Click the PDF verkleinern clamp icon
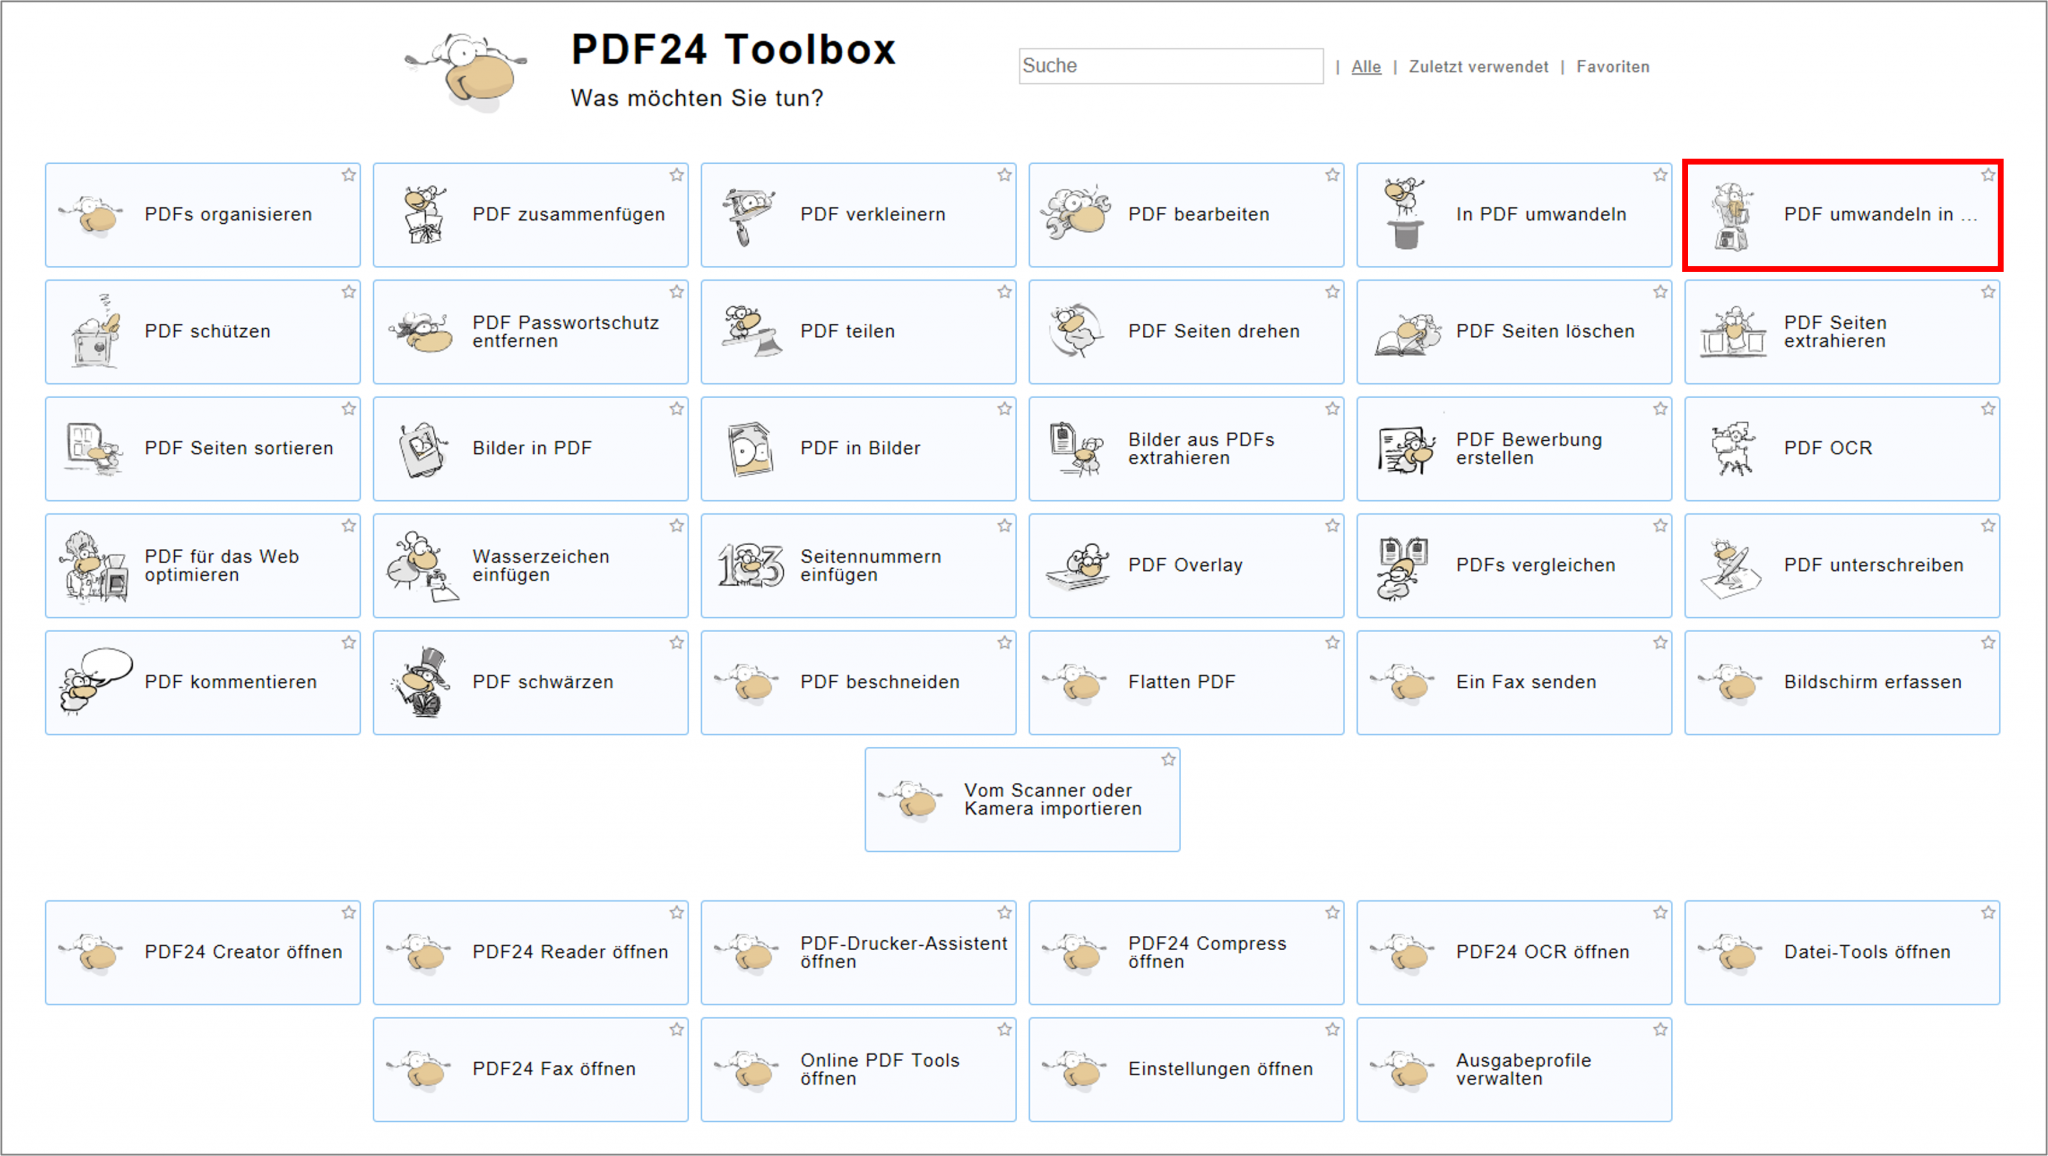 tap(749, 215)
